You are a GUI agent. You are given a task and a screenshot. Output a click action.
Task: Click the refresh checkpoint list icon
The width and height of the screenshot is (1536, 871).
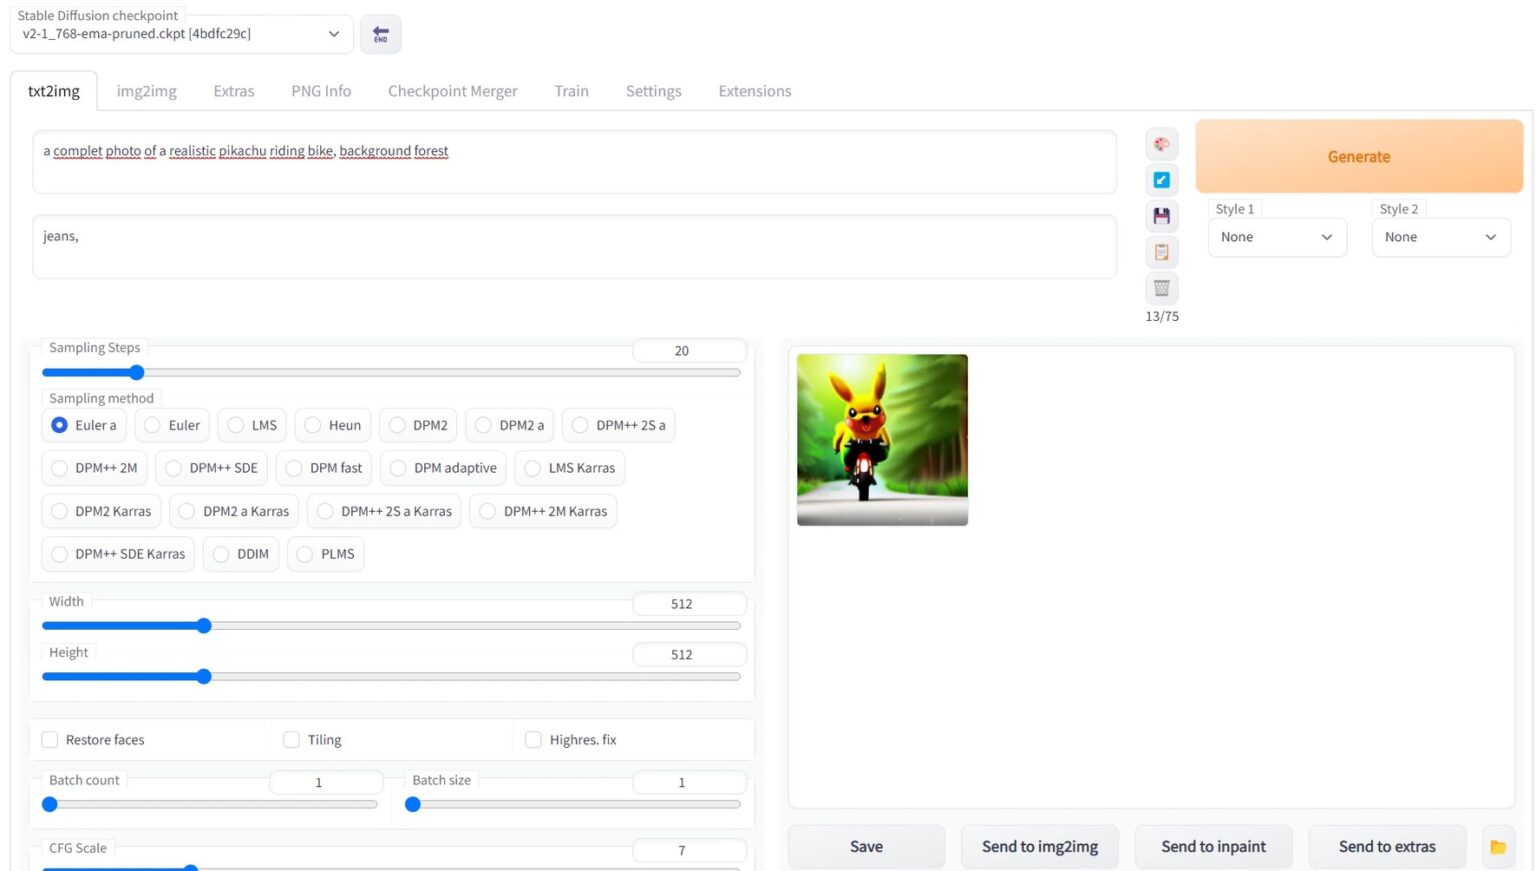(x=380, y=34)
